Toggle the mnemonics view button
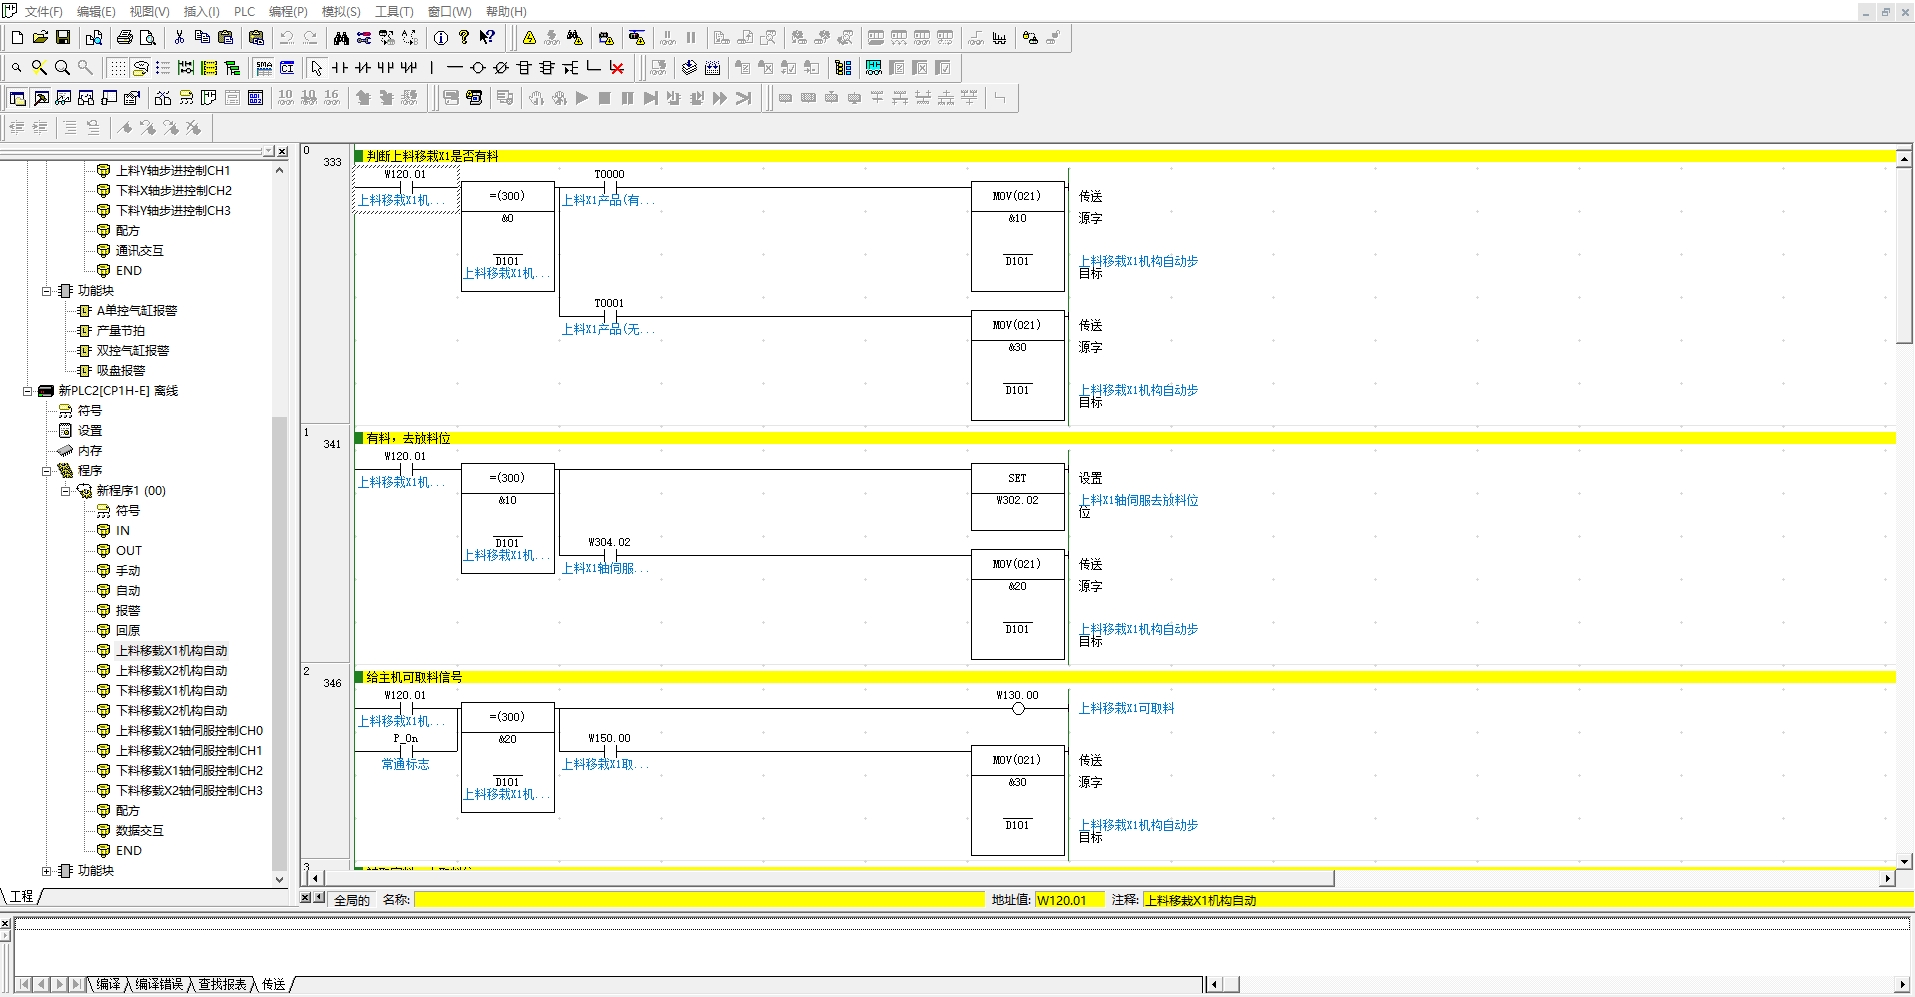 tap(232, 98)
